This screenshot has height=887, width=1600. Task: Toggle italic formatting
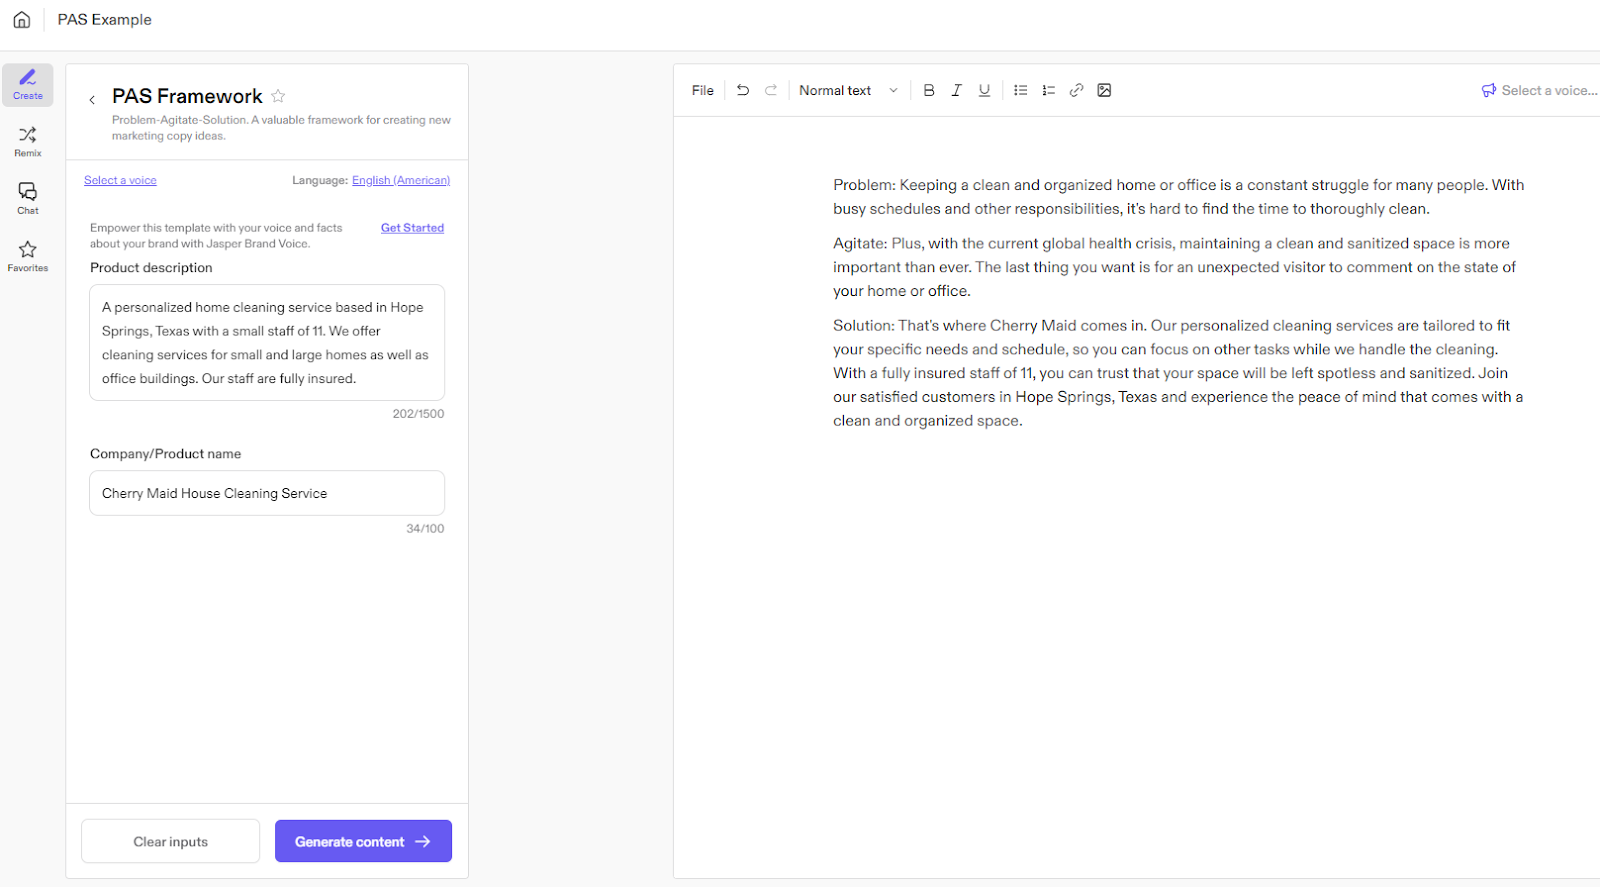[x=957, y=90]
